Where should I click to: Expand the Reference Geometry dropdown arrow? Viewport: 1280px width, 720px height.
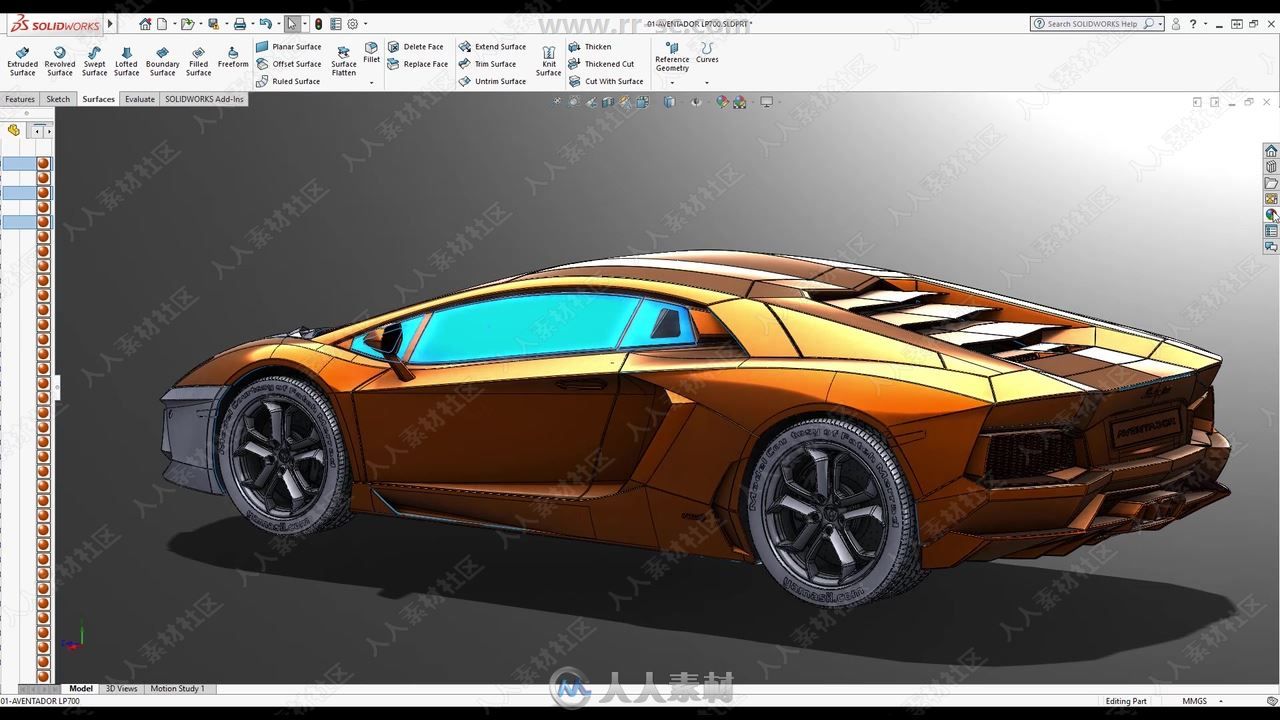[x=672, y=83]
